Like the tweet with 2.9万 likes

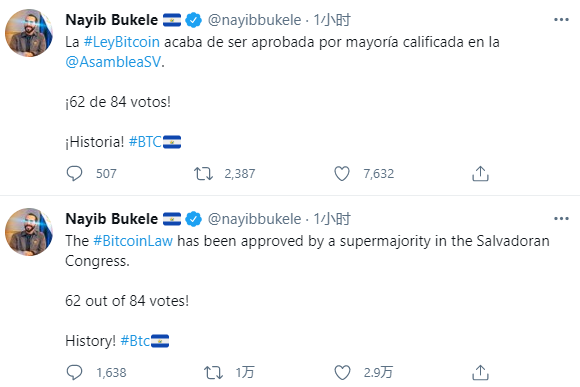342,372
